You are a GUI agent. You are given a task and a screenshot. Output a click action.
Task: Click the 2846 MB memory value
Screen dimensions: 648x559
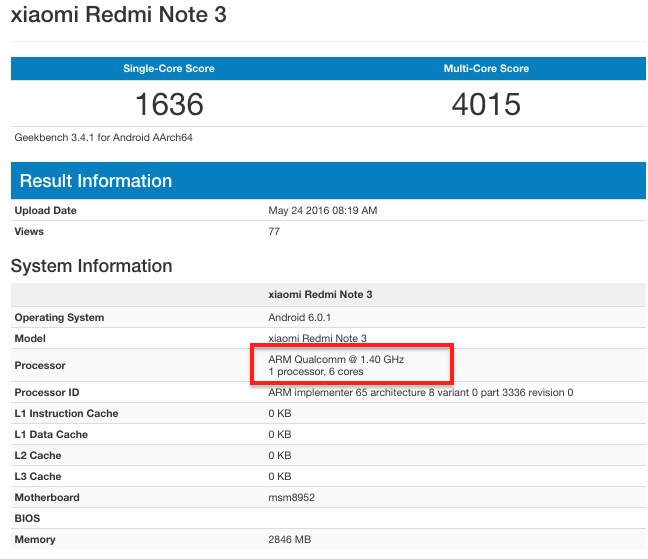[x=291, y=539]
